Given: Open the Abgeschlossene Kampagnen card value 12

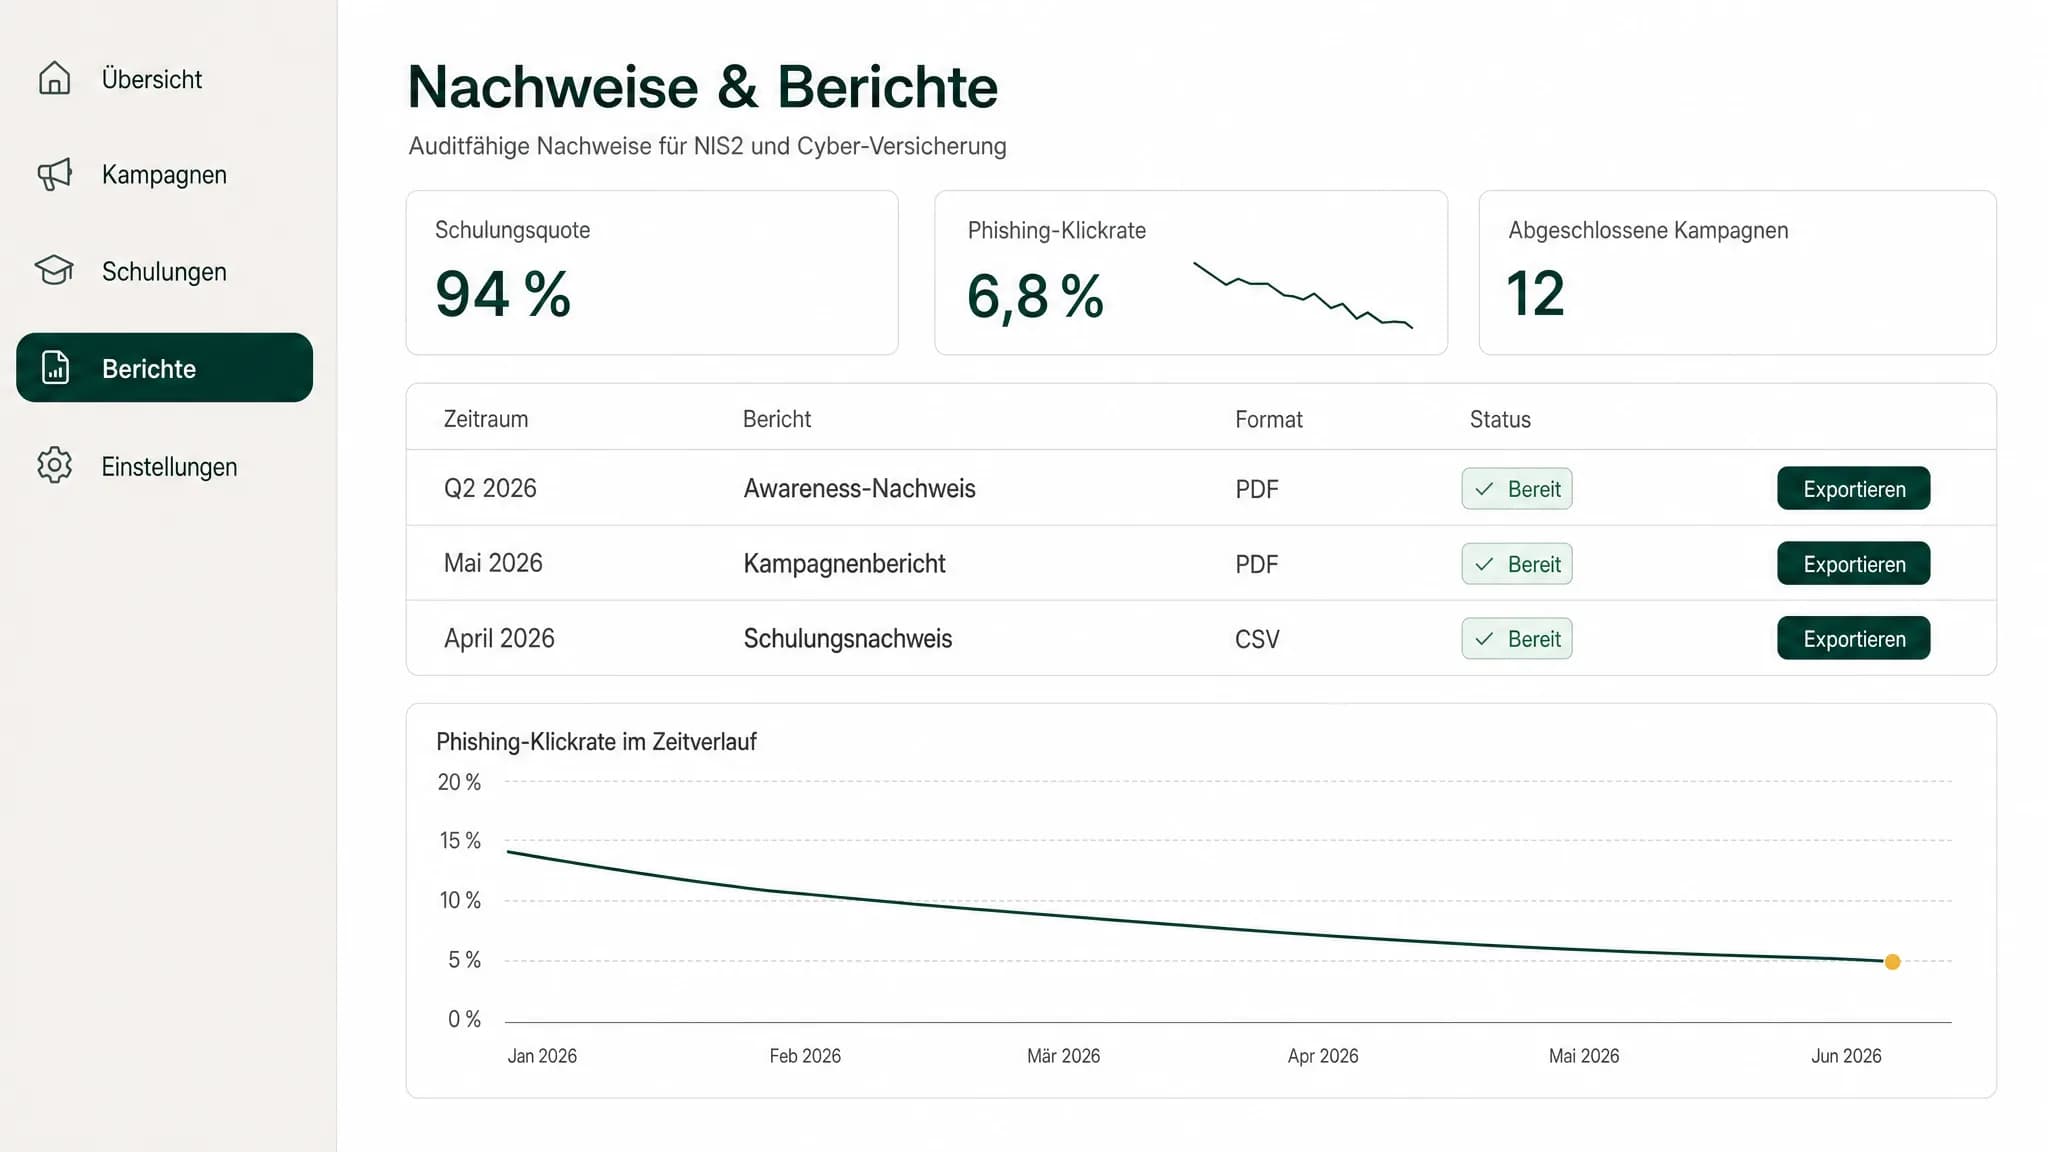Looking at the screenshot, I should (x=1535, y=294).
